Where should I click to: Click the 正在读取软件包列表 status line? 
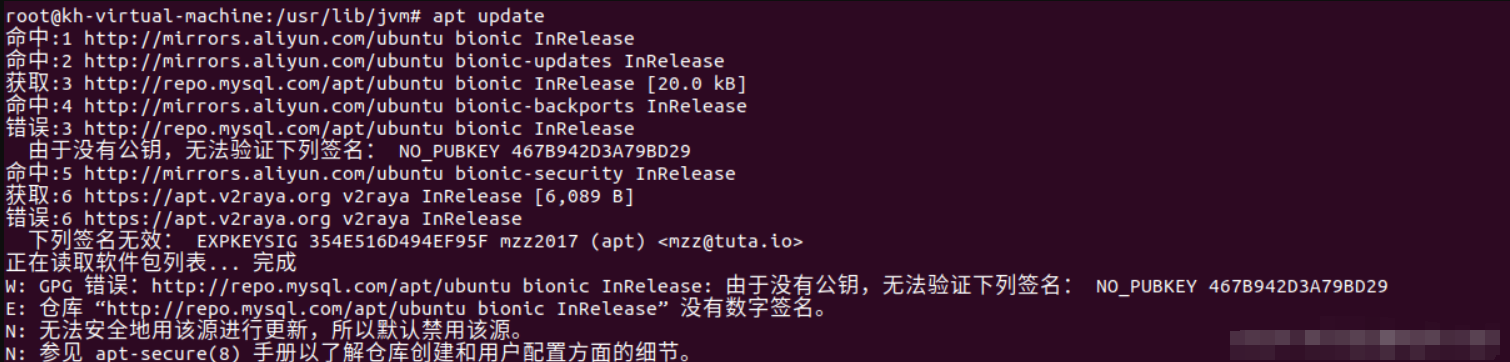point(151,263)
